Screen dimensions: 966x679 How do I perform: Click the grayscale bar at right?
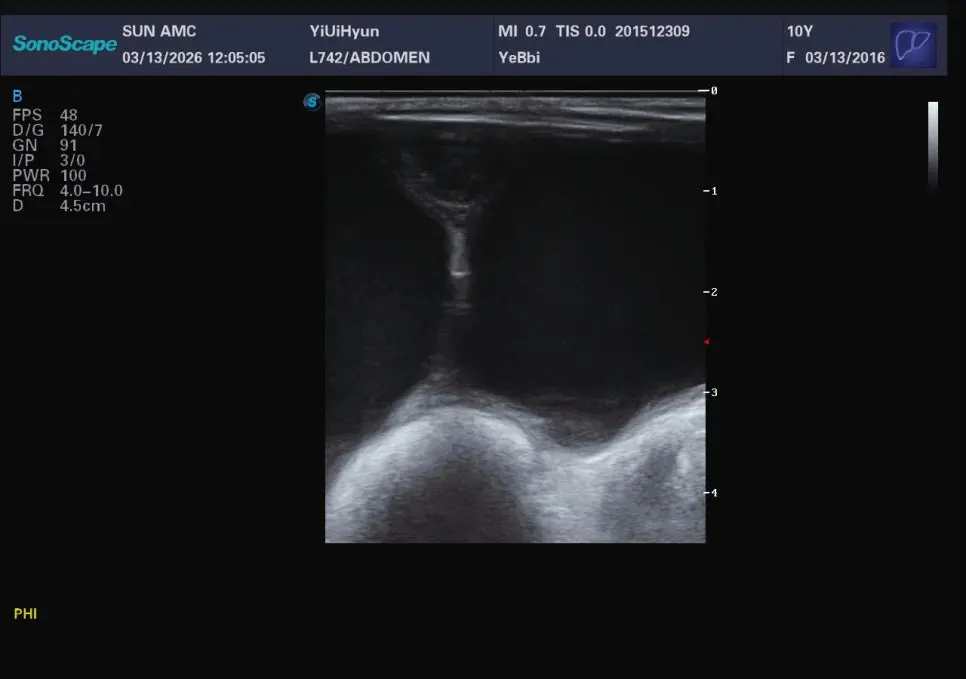point(933,145)
